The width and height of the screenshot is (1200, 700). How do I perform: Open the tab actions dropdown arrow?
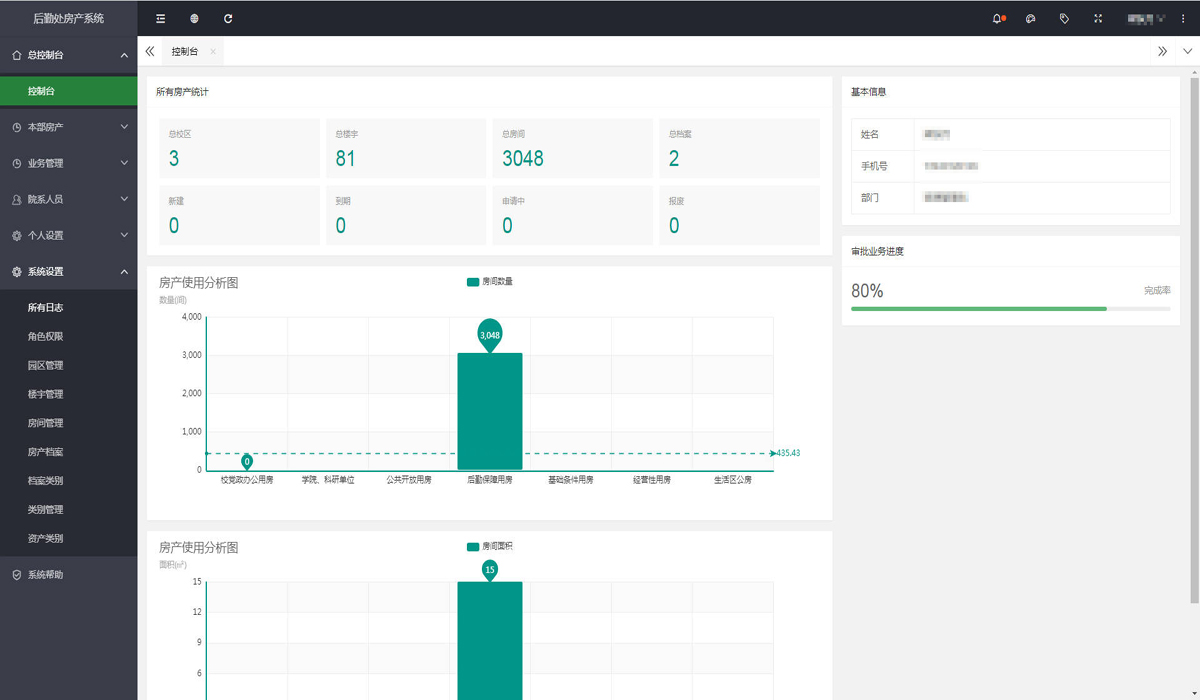coord(1187,51)
